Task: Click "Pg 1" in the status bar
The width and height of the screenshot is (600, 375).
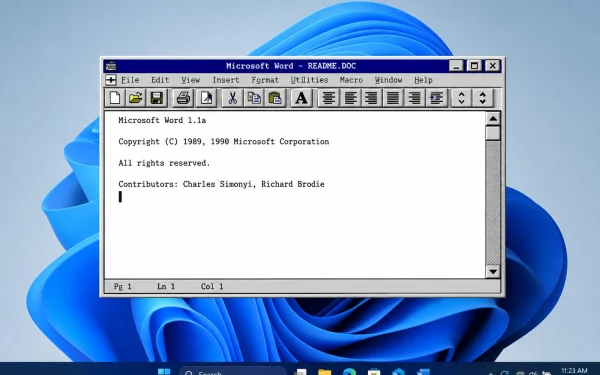Action: [122, 286]
